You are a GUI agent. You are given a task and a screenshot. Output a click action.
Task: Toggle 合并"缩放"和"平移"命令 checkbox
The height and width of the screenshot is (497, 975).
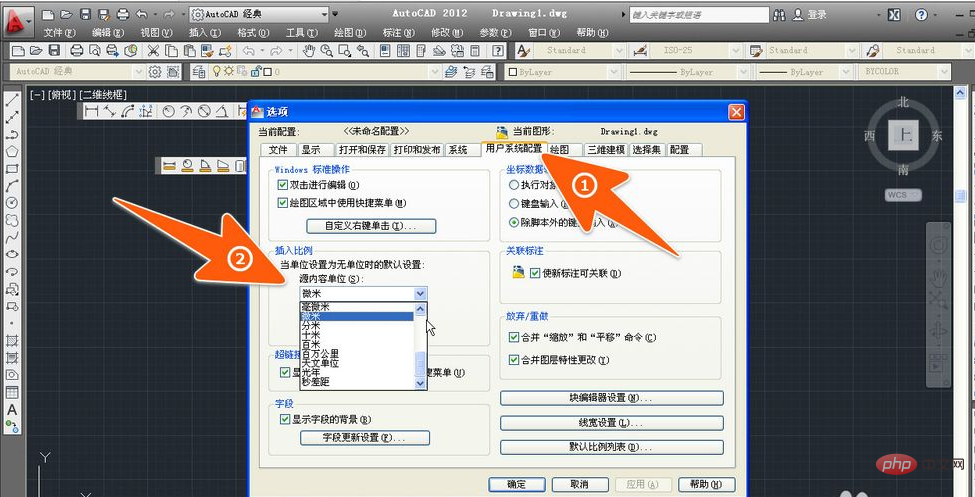(513, 337)
